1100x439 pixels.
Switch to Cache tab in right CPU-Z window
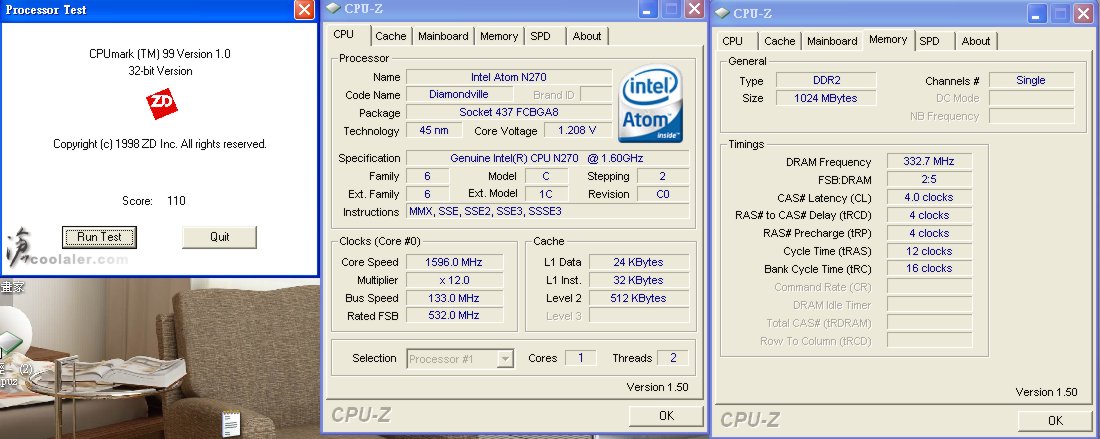[x=780, y=41]
